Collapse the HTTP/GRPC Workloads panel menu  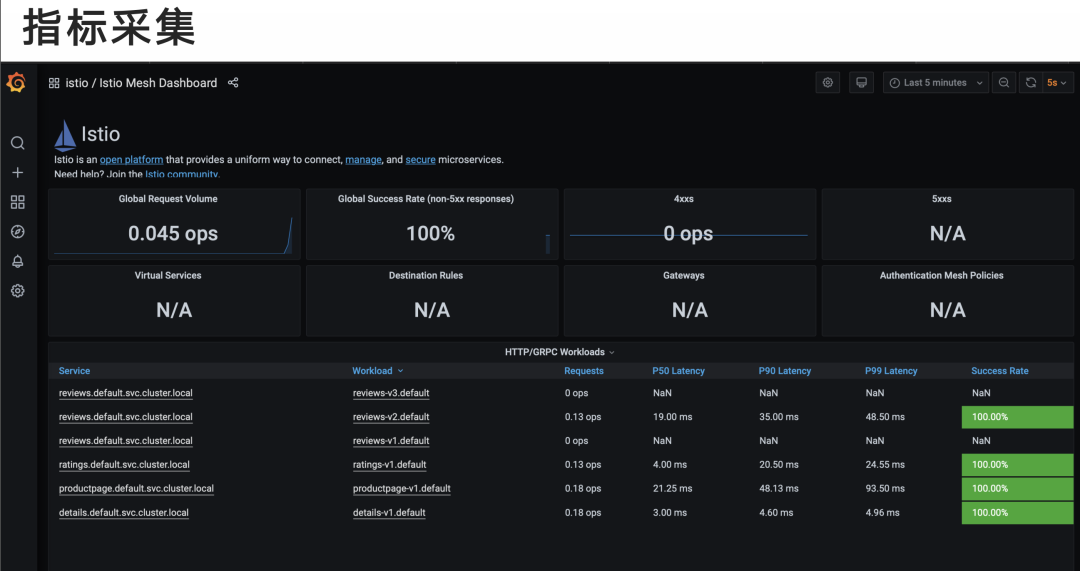(560, 352)
